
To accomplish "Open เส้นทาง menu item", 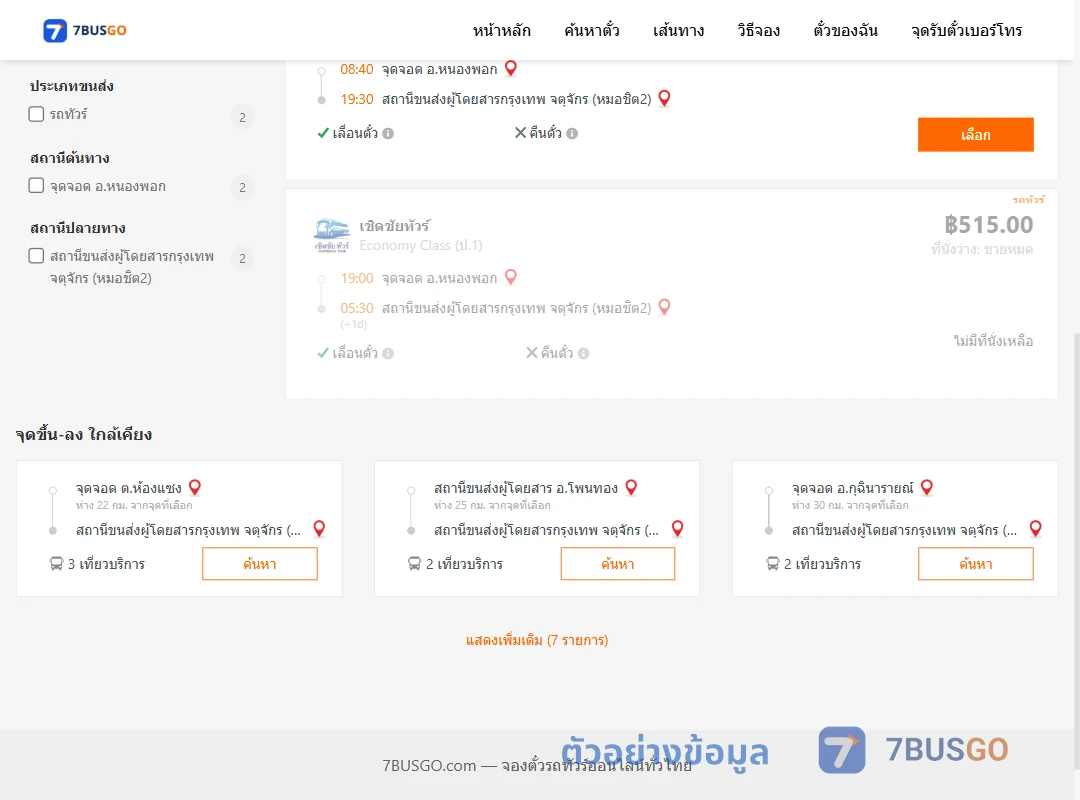I will 678,30.
